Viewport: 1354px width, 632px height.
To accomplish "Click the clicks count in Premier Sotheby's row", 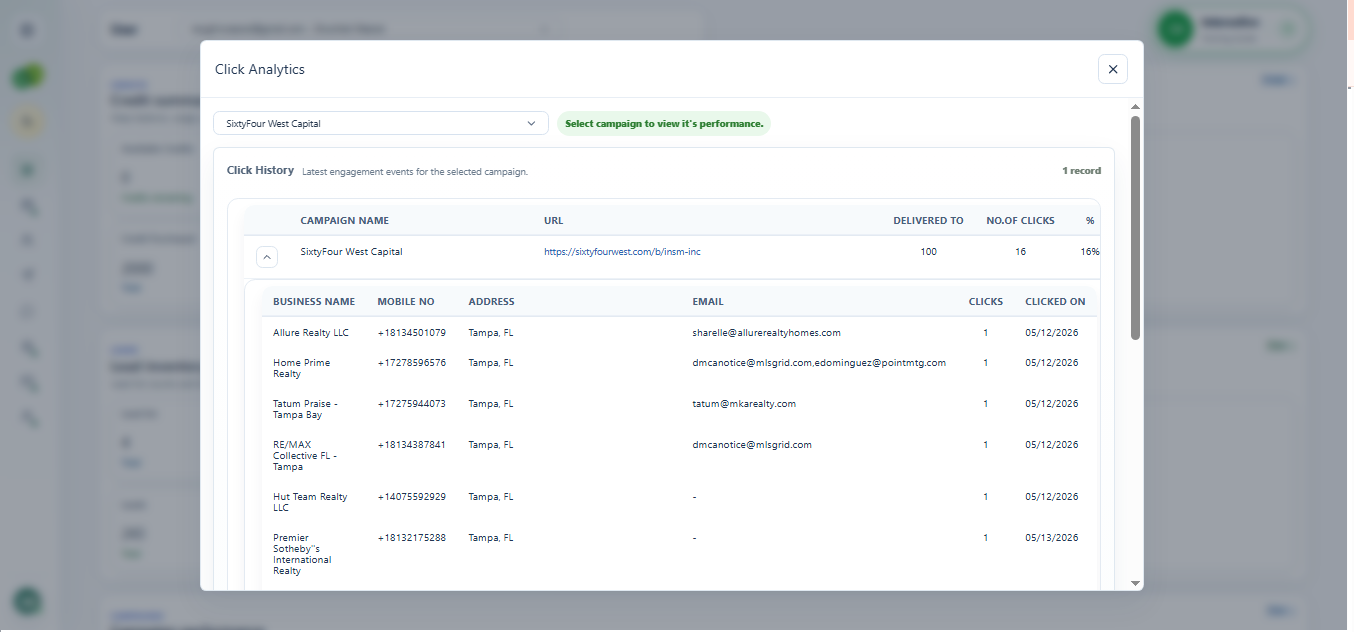I will coord(986,538).
